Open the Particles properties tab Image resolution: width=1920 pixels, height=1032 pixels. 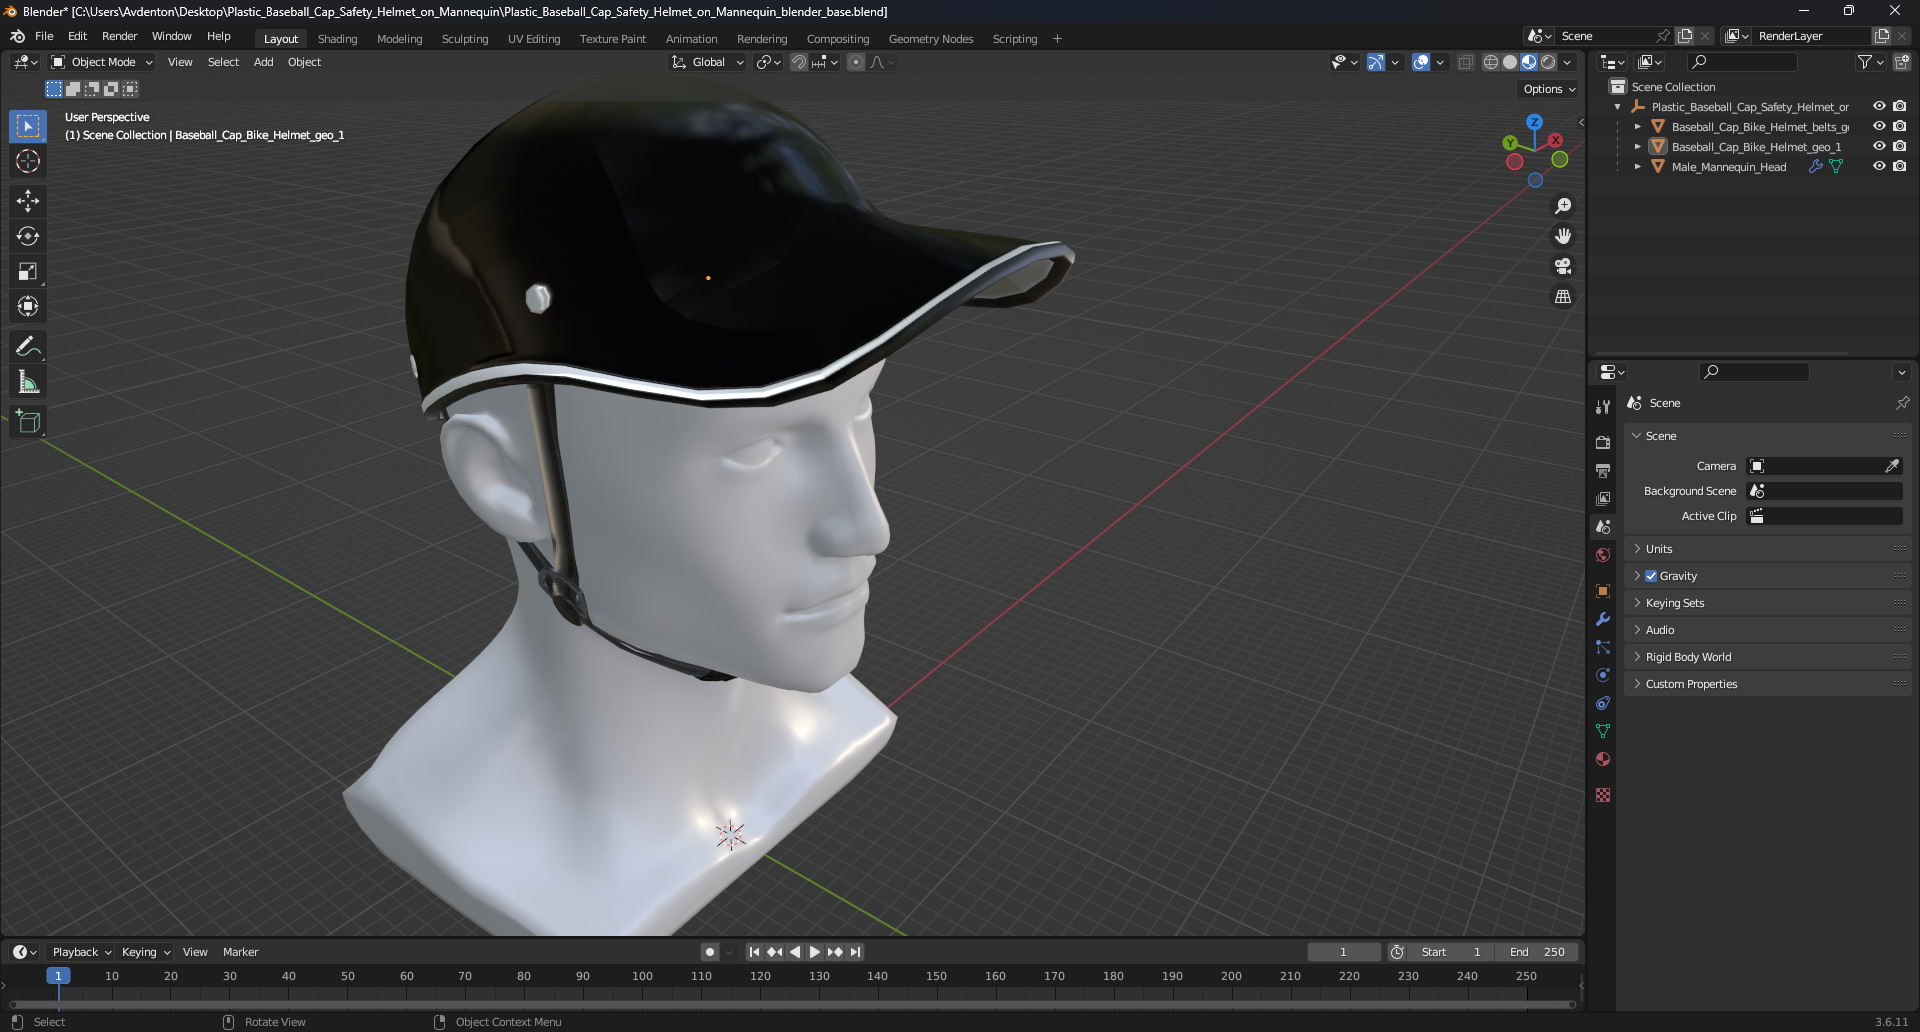tap(1603, 647)
